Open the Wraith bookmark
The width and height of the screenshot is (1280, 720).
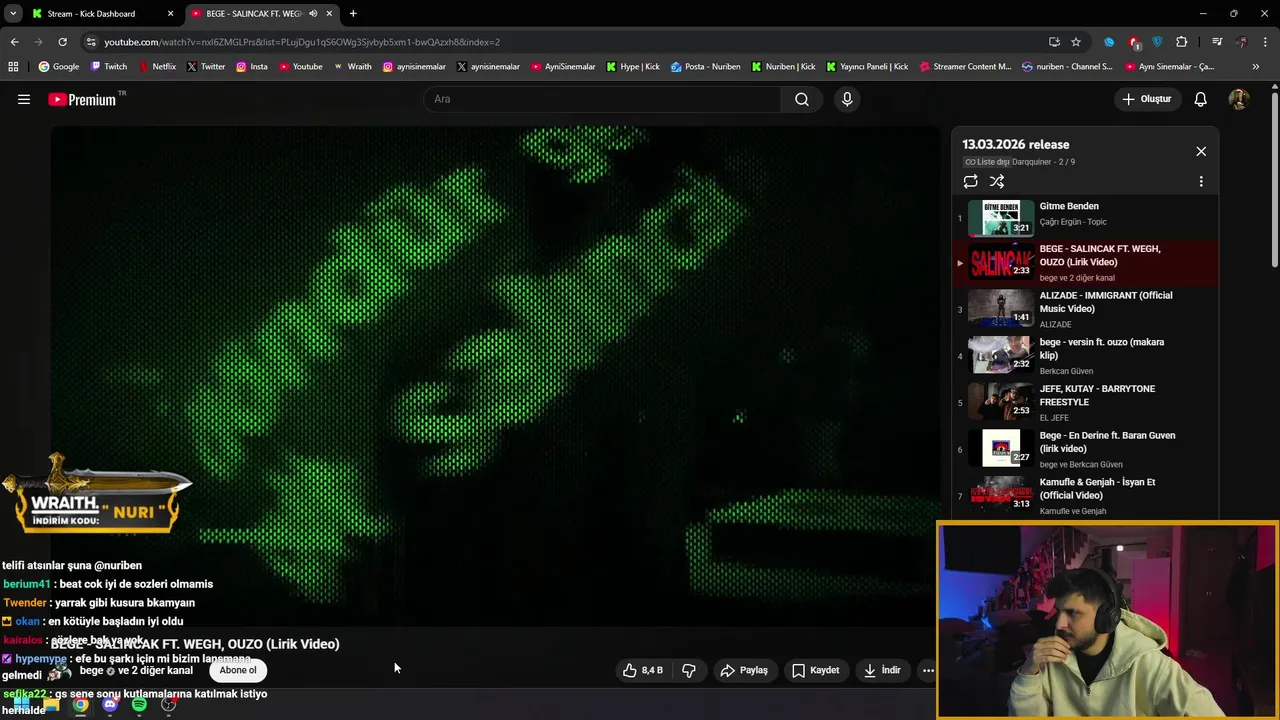click(x=352, y=67)
